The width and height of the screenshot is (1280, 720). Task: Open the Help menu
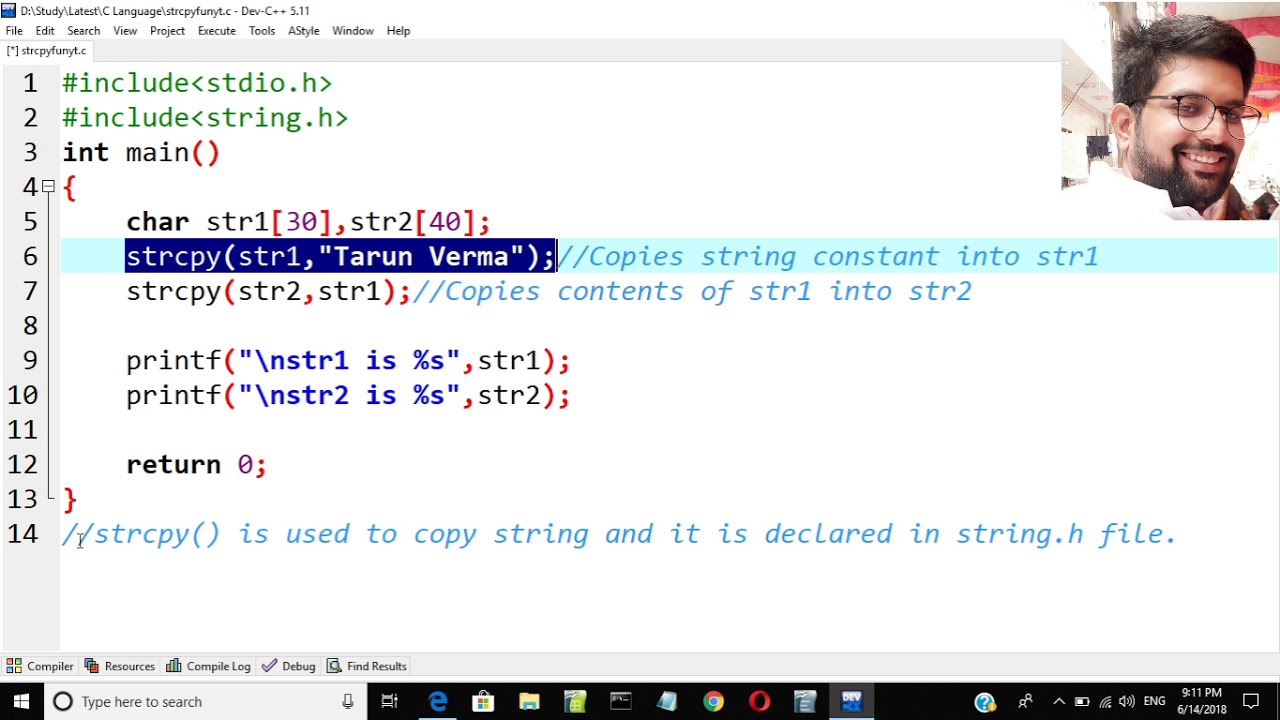coord(398,31)
